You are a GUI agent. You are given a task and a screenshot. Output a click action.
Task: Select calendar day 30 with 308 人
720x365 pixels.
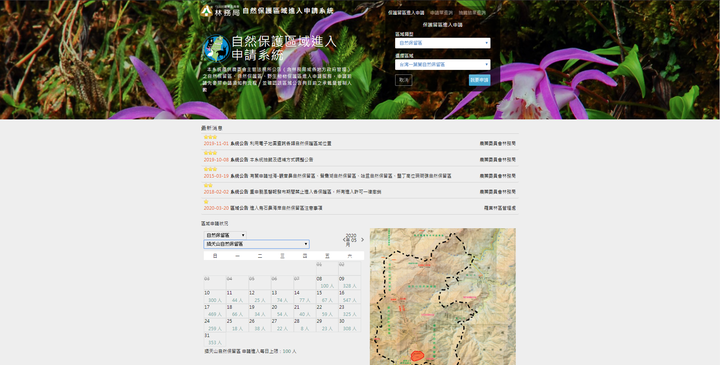coord(349,325)
